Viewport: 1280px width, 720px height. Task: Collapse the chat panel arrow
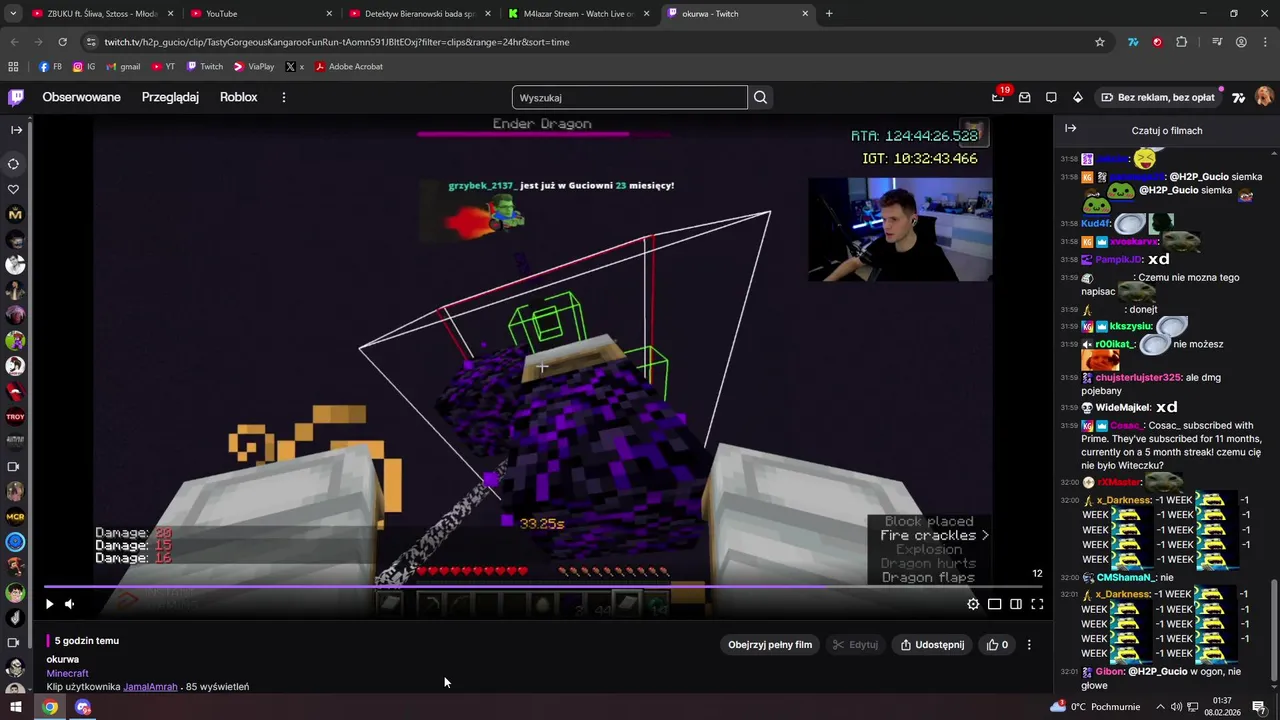pyautogui.click(x=1070, y=129)
